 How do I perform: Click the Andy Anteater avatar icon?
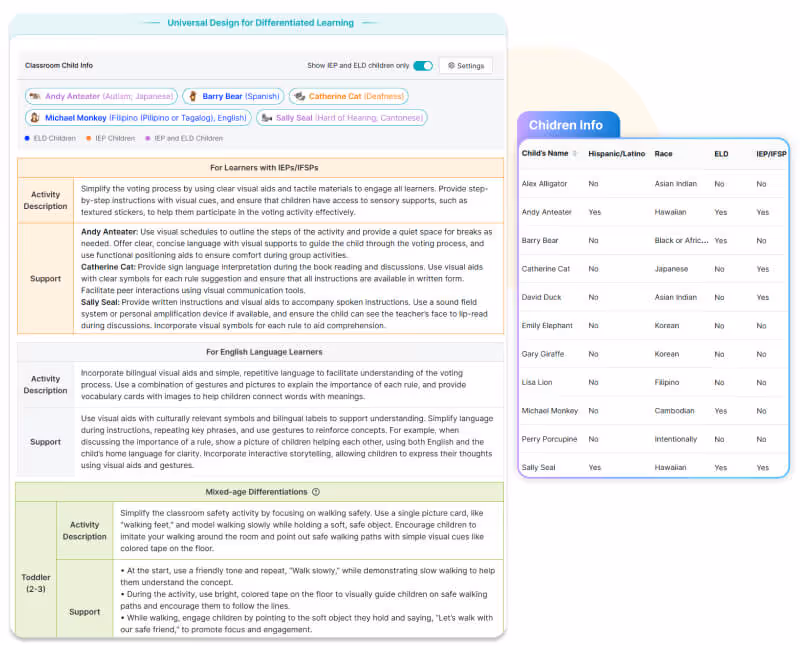[x=35, y=96]
